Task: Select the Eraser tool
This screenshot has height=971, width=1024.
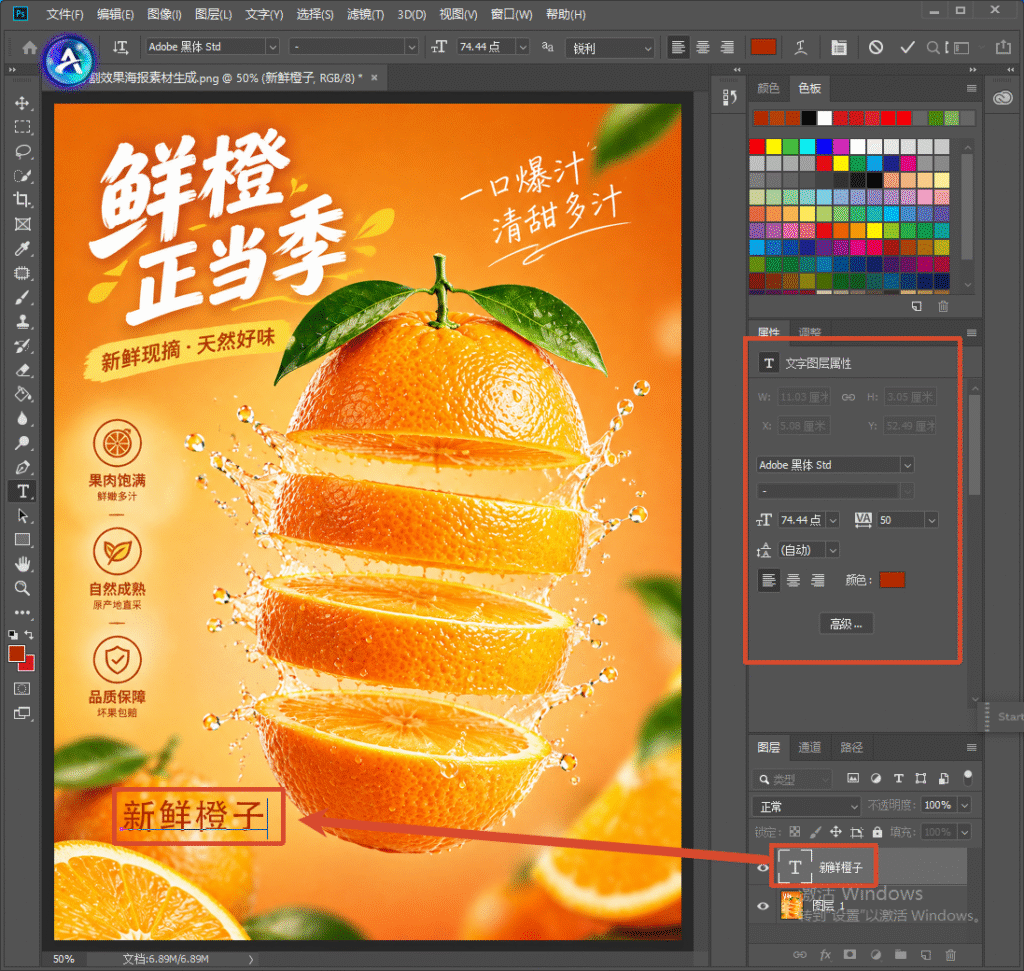Action: pos(22,370)
